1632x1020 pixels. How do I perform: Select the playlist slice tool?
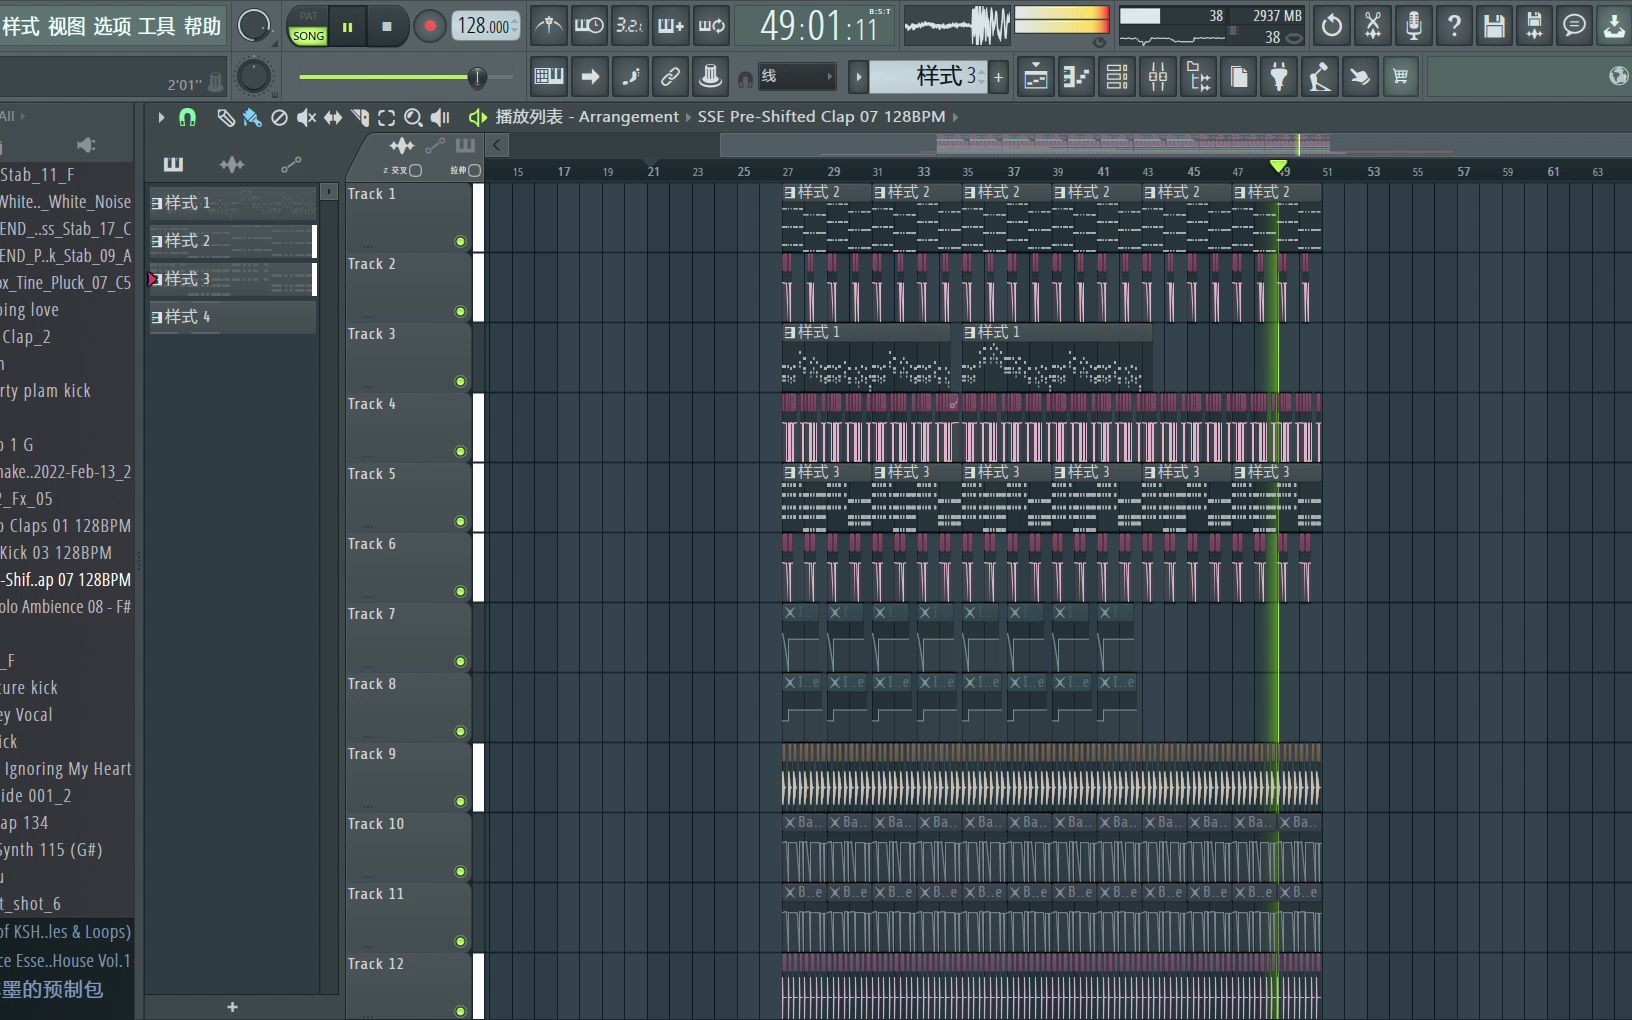(360, 118)
